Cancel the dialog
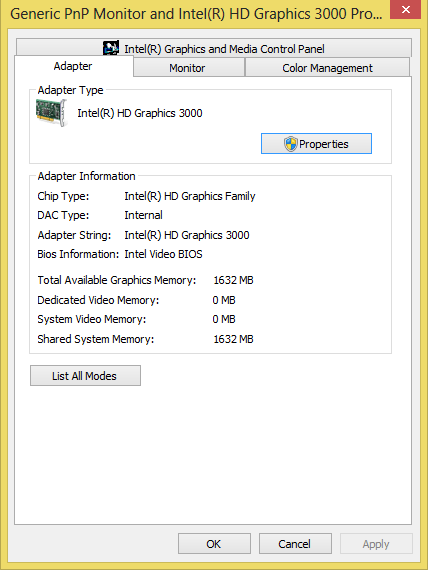This screenshot has width=428, height=570. (295, 544)
